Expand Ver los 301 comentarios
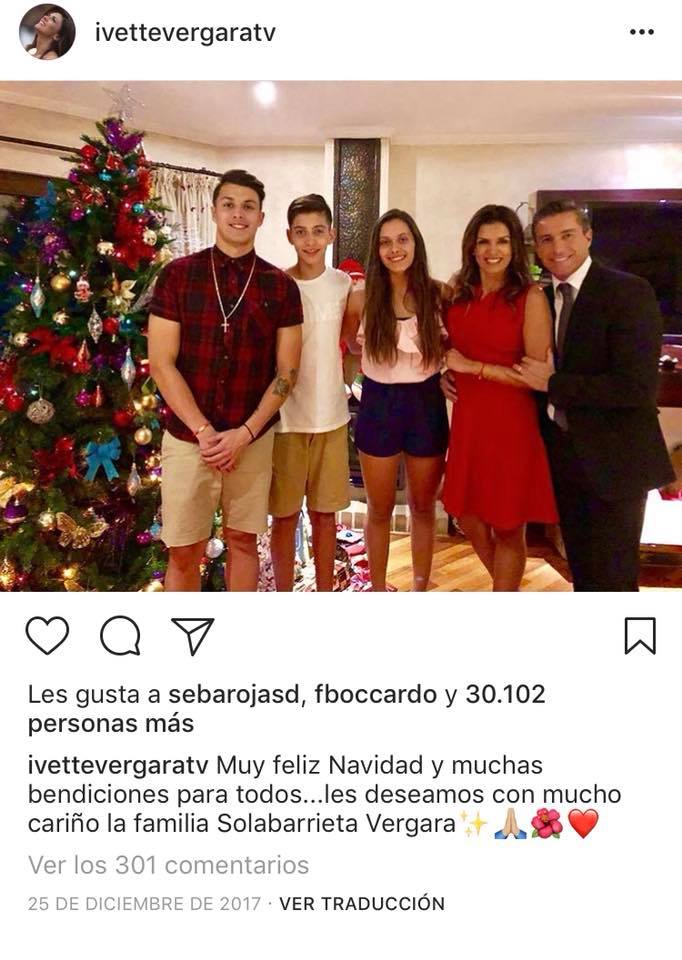 (168, 865)
